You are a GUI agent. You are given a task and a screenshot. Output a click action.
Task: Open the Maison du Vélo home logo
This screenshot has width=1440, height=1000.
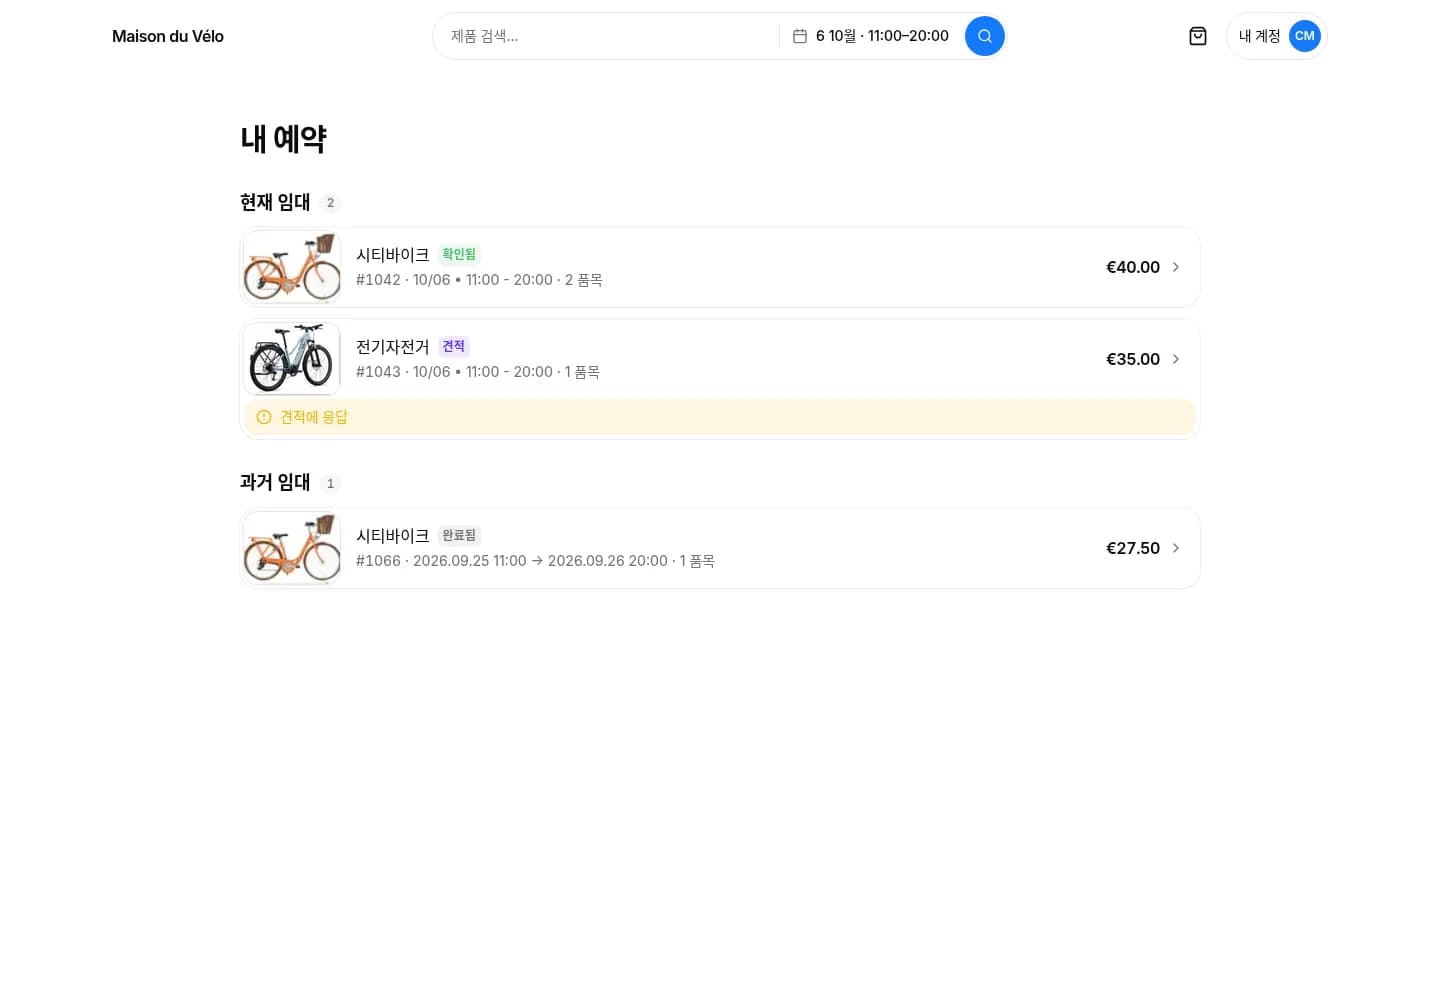(168, 36)
